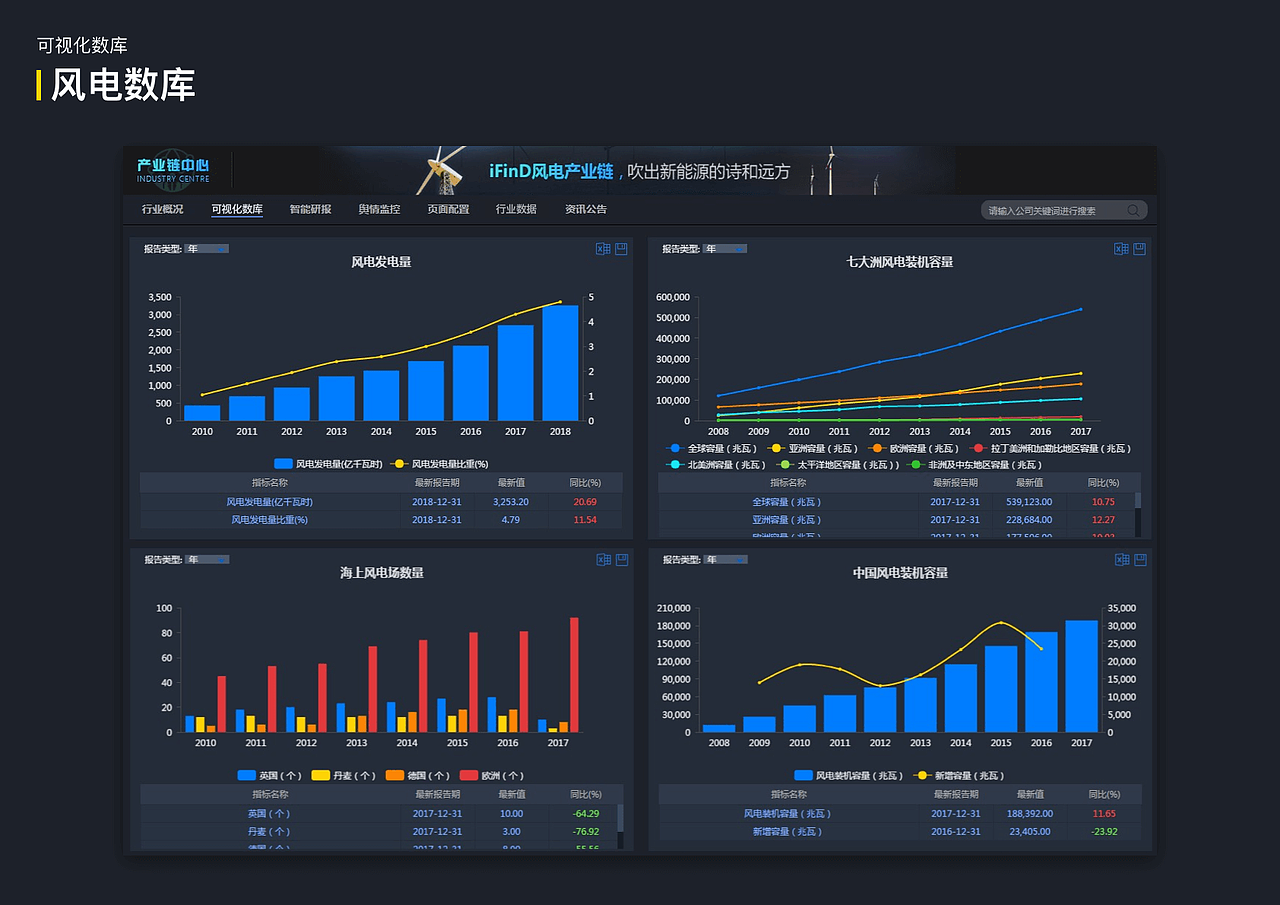Image resolution: width=1280 pixels, height=905 pixels.
Task: Save the 中国风电装机容量 chart
Action: 1139,560
